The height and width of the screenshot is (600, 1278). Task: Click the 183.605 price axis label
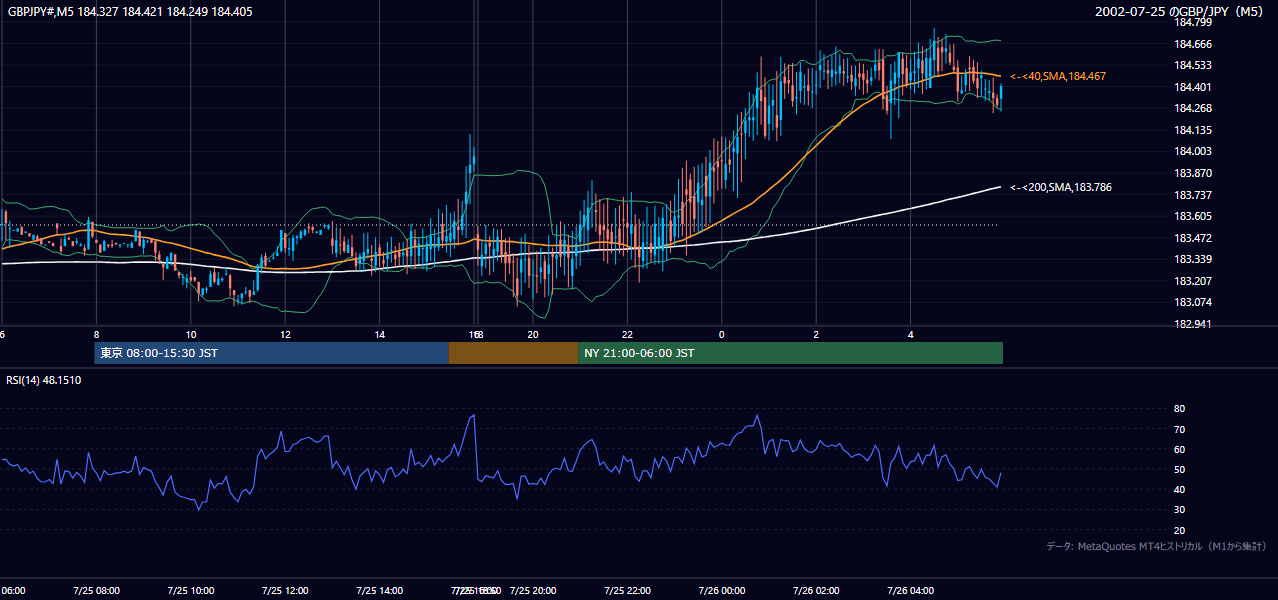tap(1191, 216)
